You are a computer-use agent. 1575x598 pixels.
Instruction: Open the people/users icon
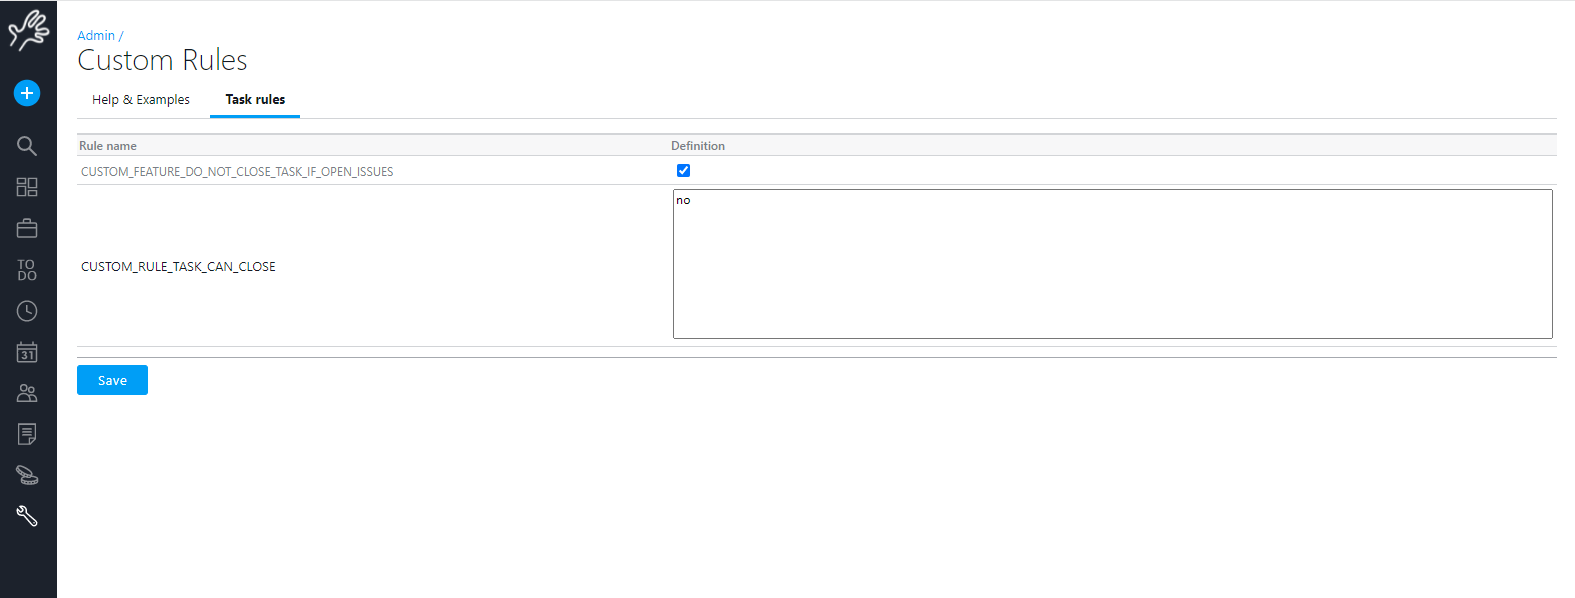pyautogui.click(x=27, y=393)
